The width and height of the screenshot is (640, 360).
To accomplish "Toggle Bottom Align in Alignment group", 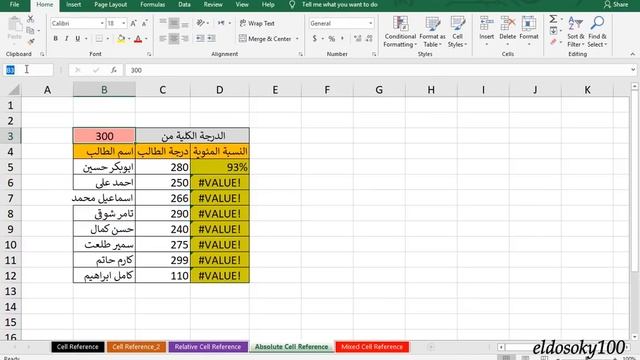I will click(x=185, y=23).
